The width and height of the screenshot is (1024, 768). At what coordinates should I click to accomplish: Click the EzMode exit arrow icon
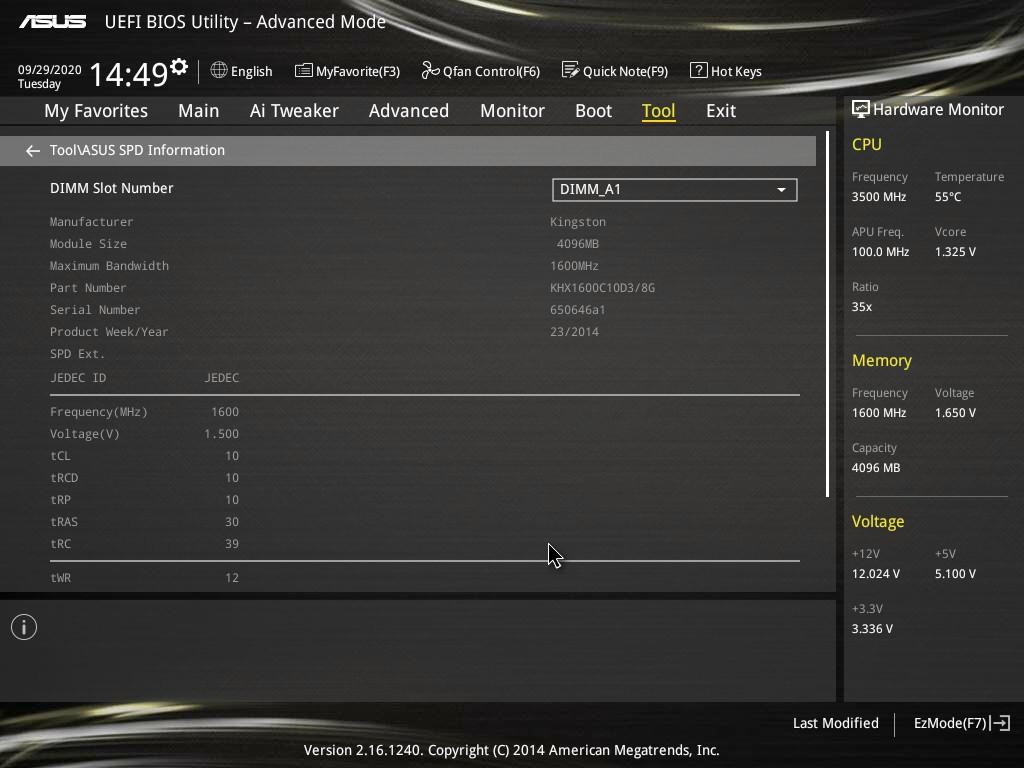(1000, 723)
